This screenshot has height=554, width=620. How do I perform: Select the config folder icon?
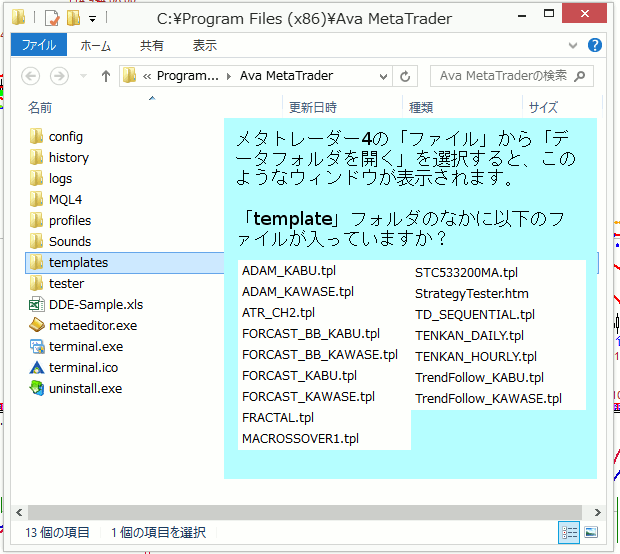(x=36, y=136)
